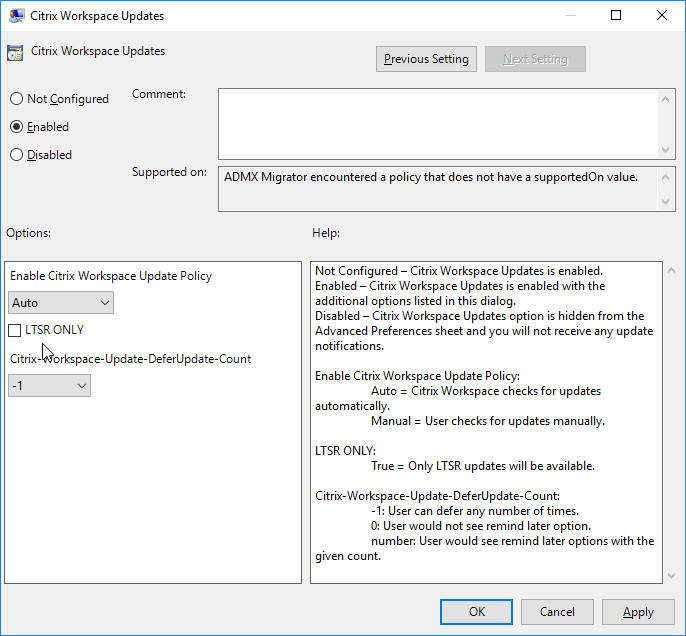
Task: Go to Previous Setting
Action: click(426, 59)
